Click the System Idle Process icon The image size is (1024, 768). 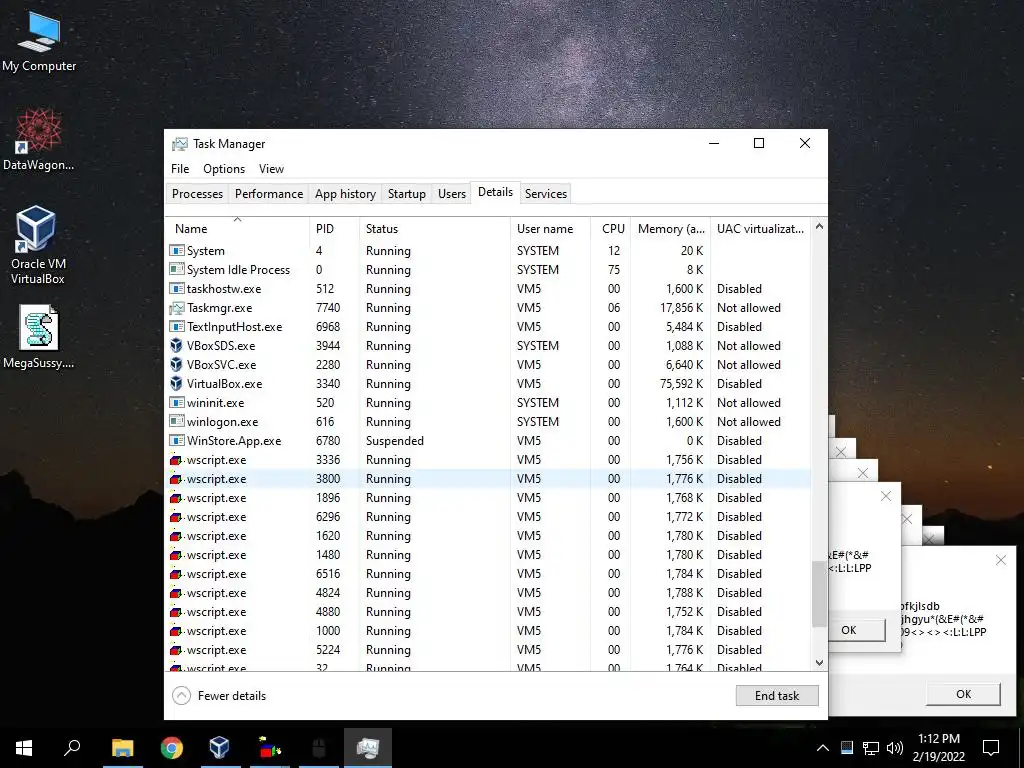(176, 269)
